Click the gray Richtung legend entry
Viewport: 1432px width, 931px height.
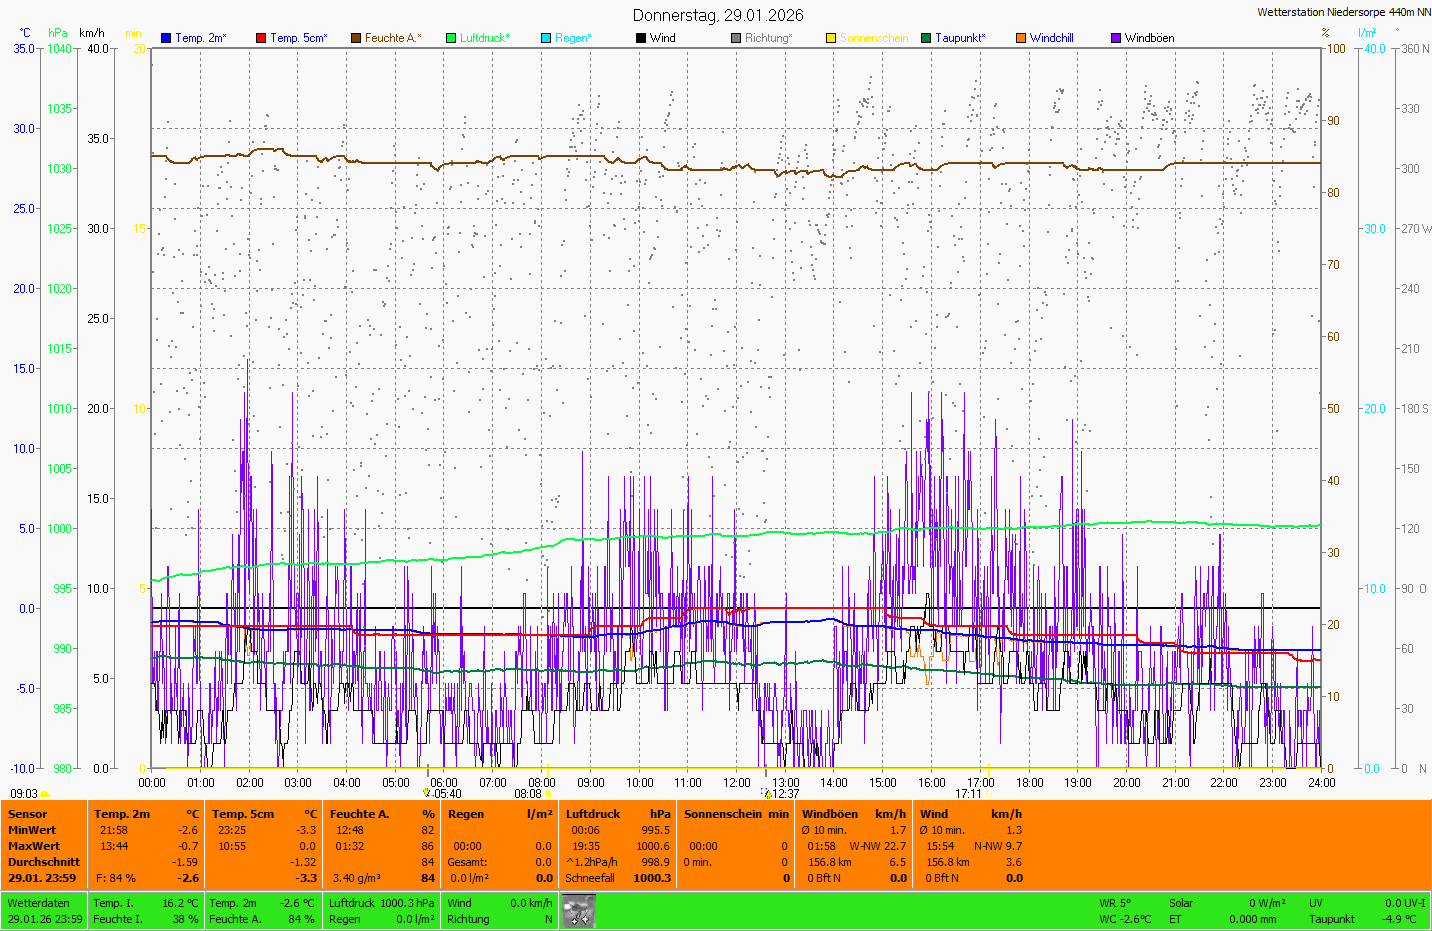(767, 38)
